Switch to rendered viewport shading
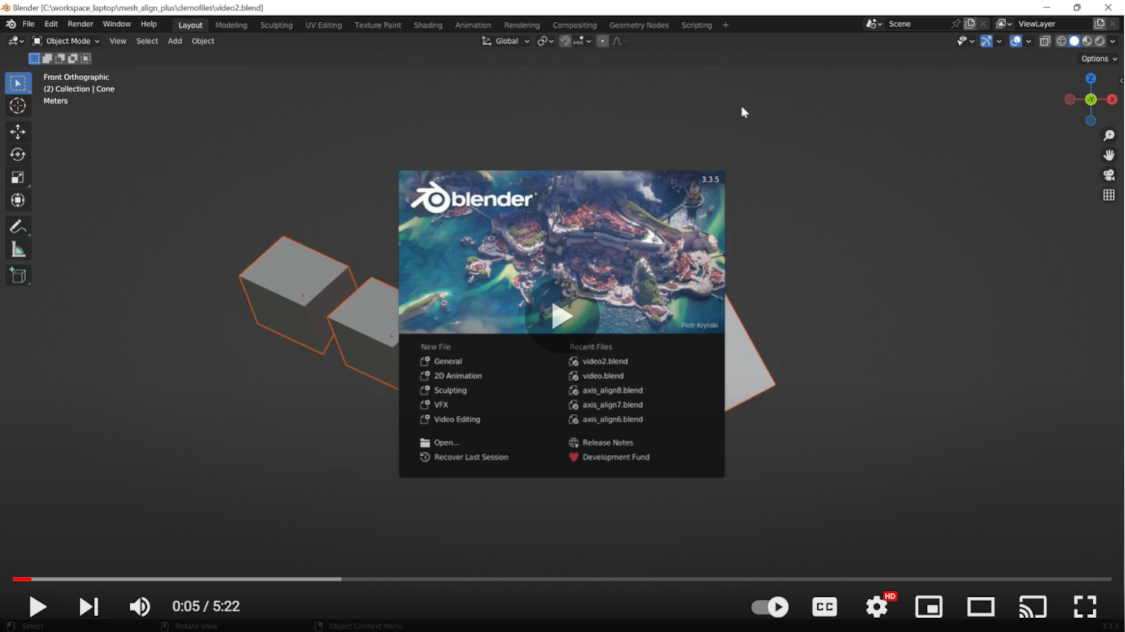The image size is (1125, 632). coord(1100,41)
